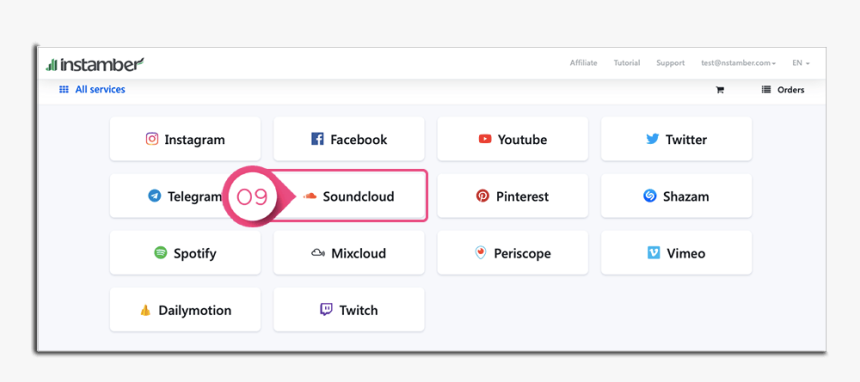
Task: Open the Vimeo service card
Action: [676, 253]
